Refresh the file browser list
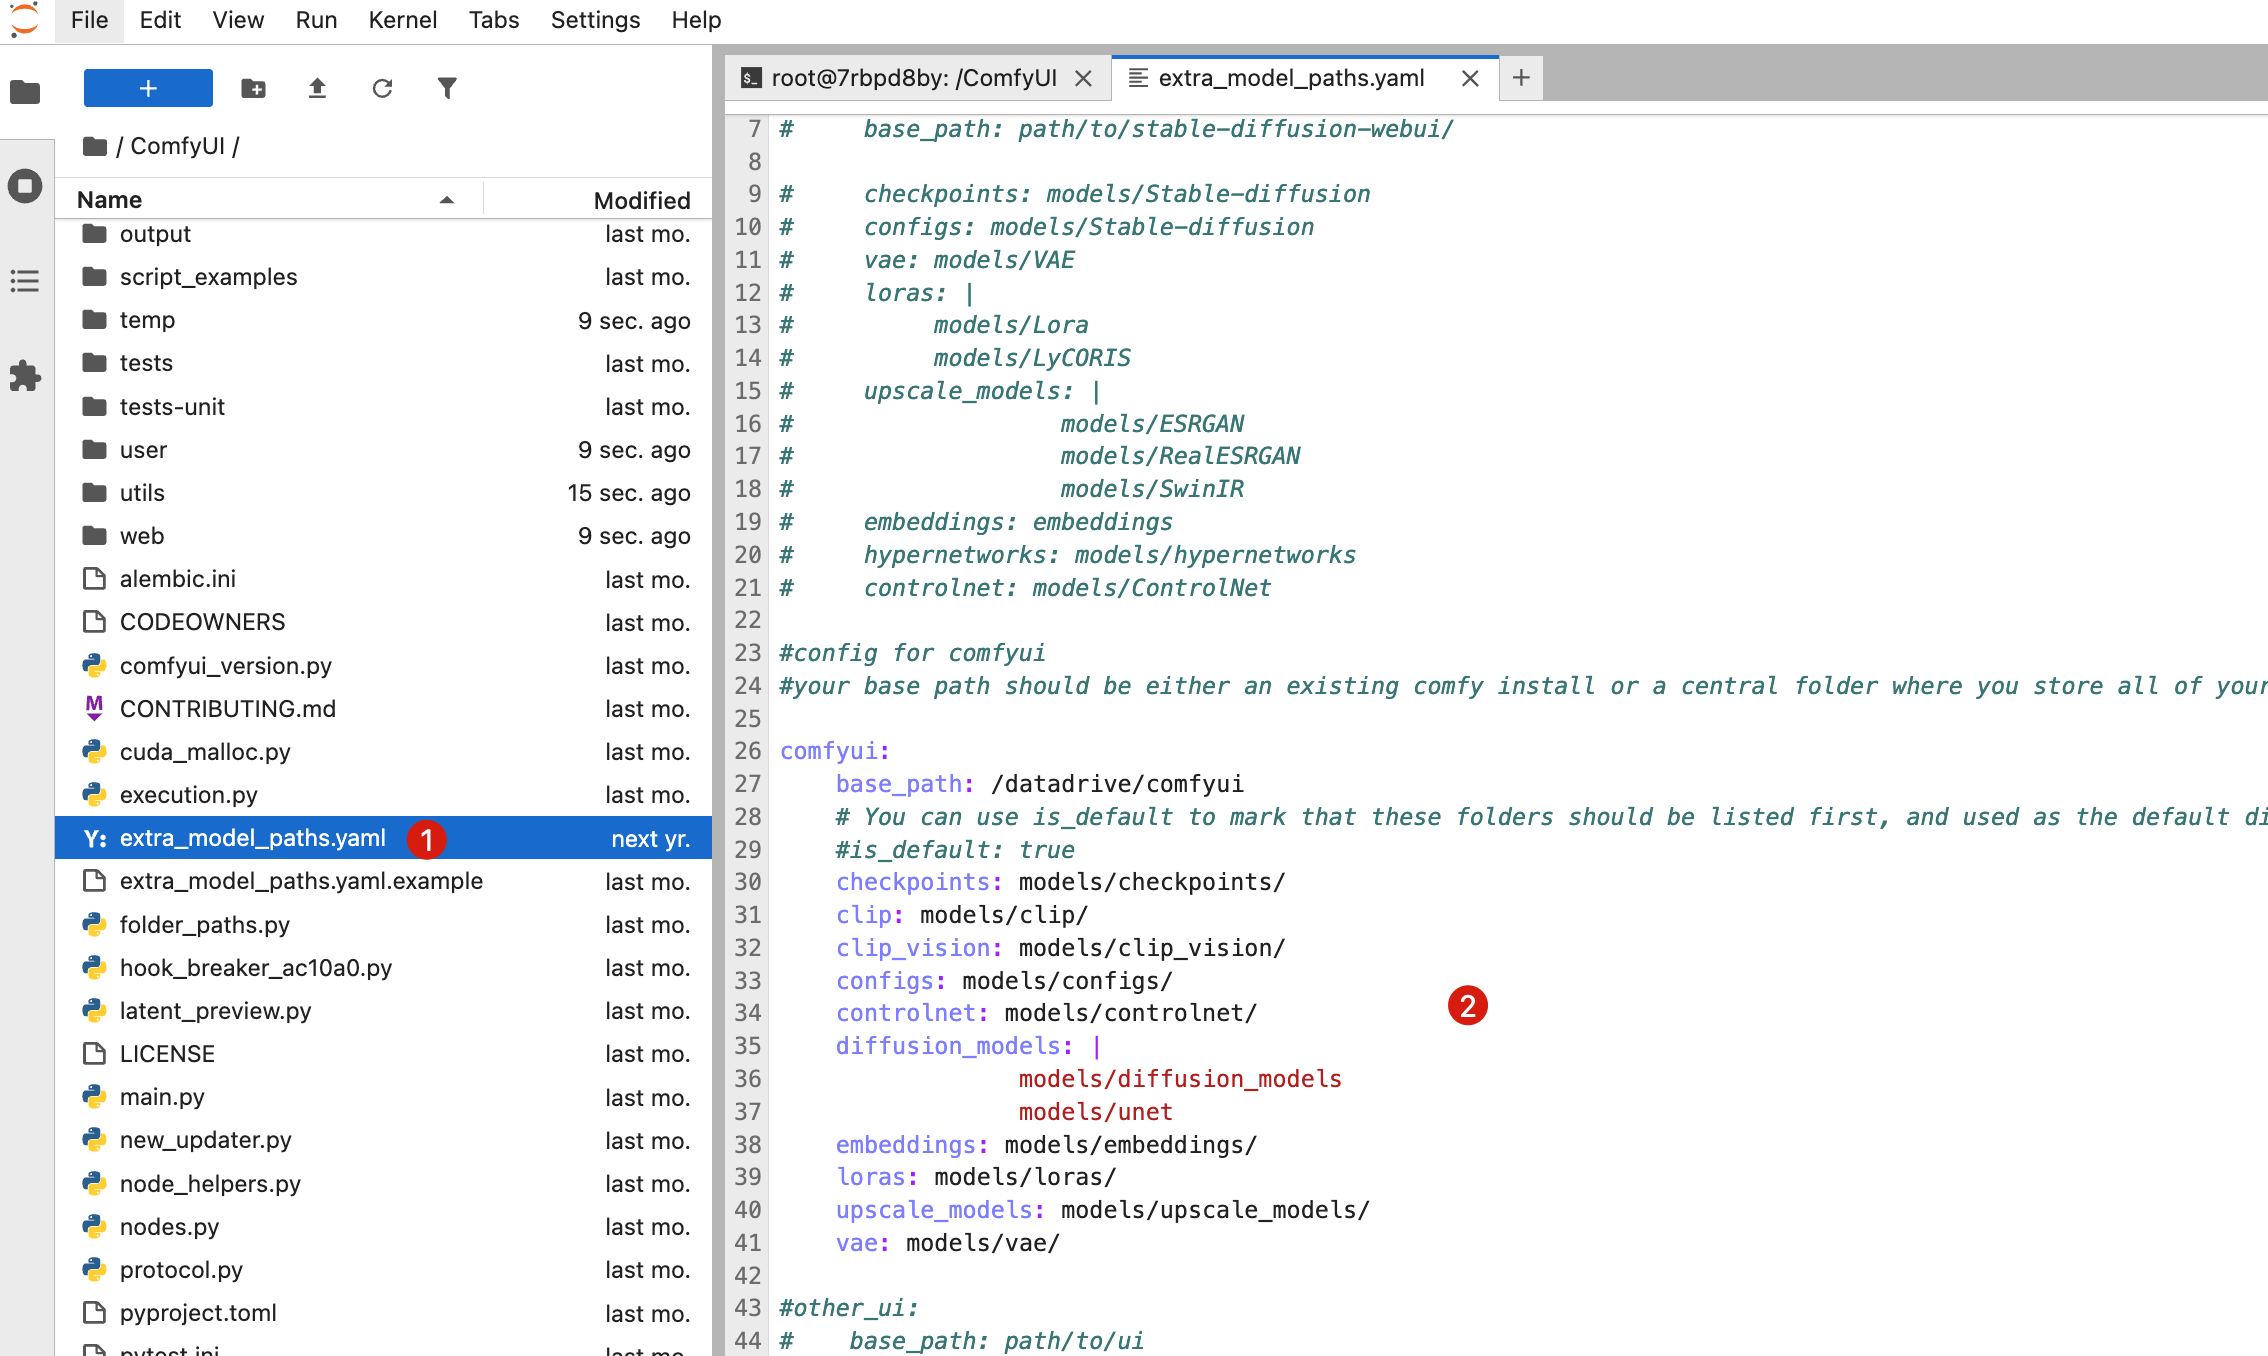Viewport: 2268px width, 1356px height. (382, 88)
